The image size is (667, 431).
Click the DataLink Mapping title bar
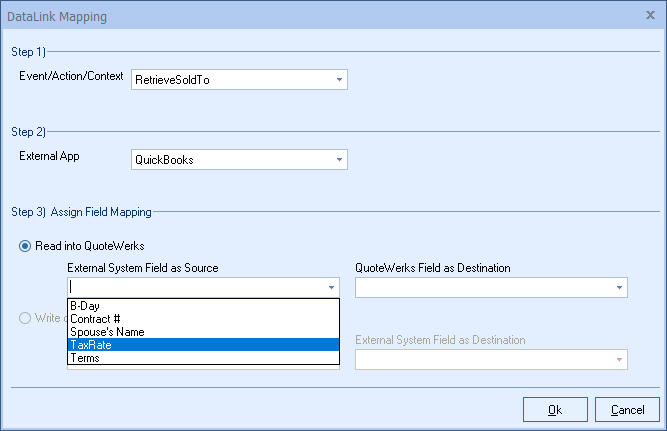tap(300, 16)
